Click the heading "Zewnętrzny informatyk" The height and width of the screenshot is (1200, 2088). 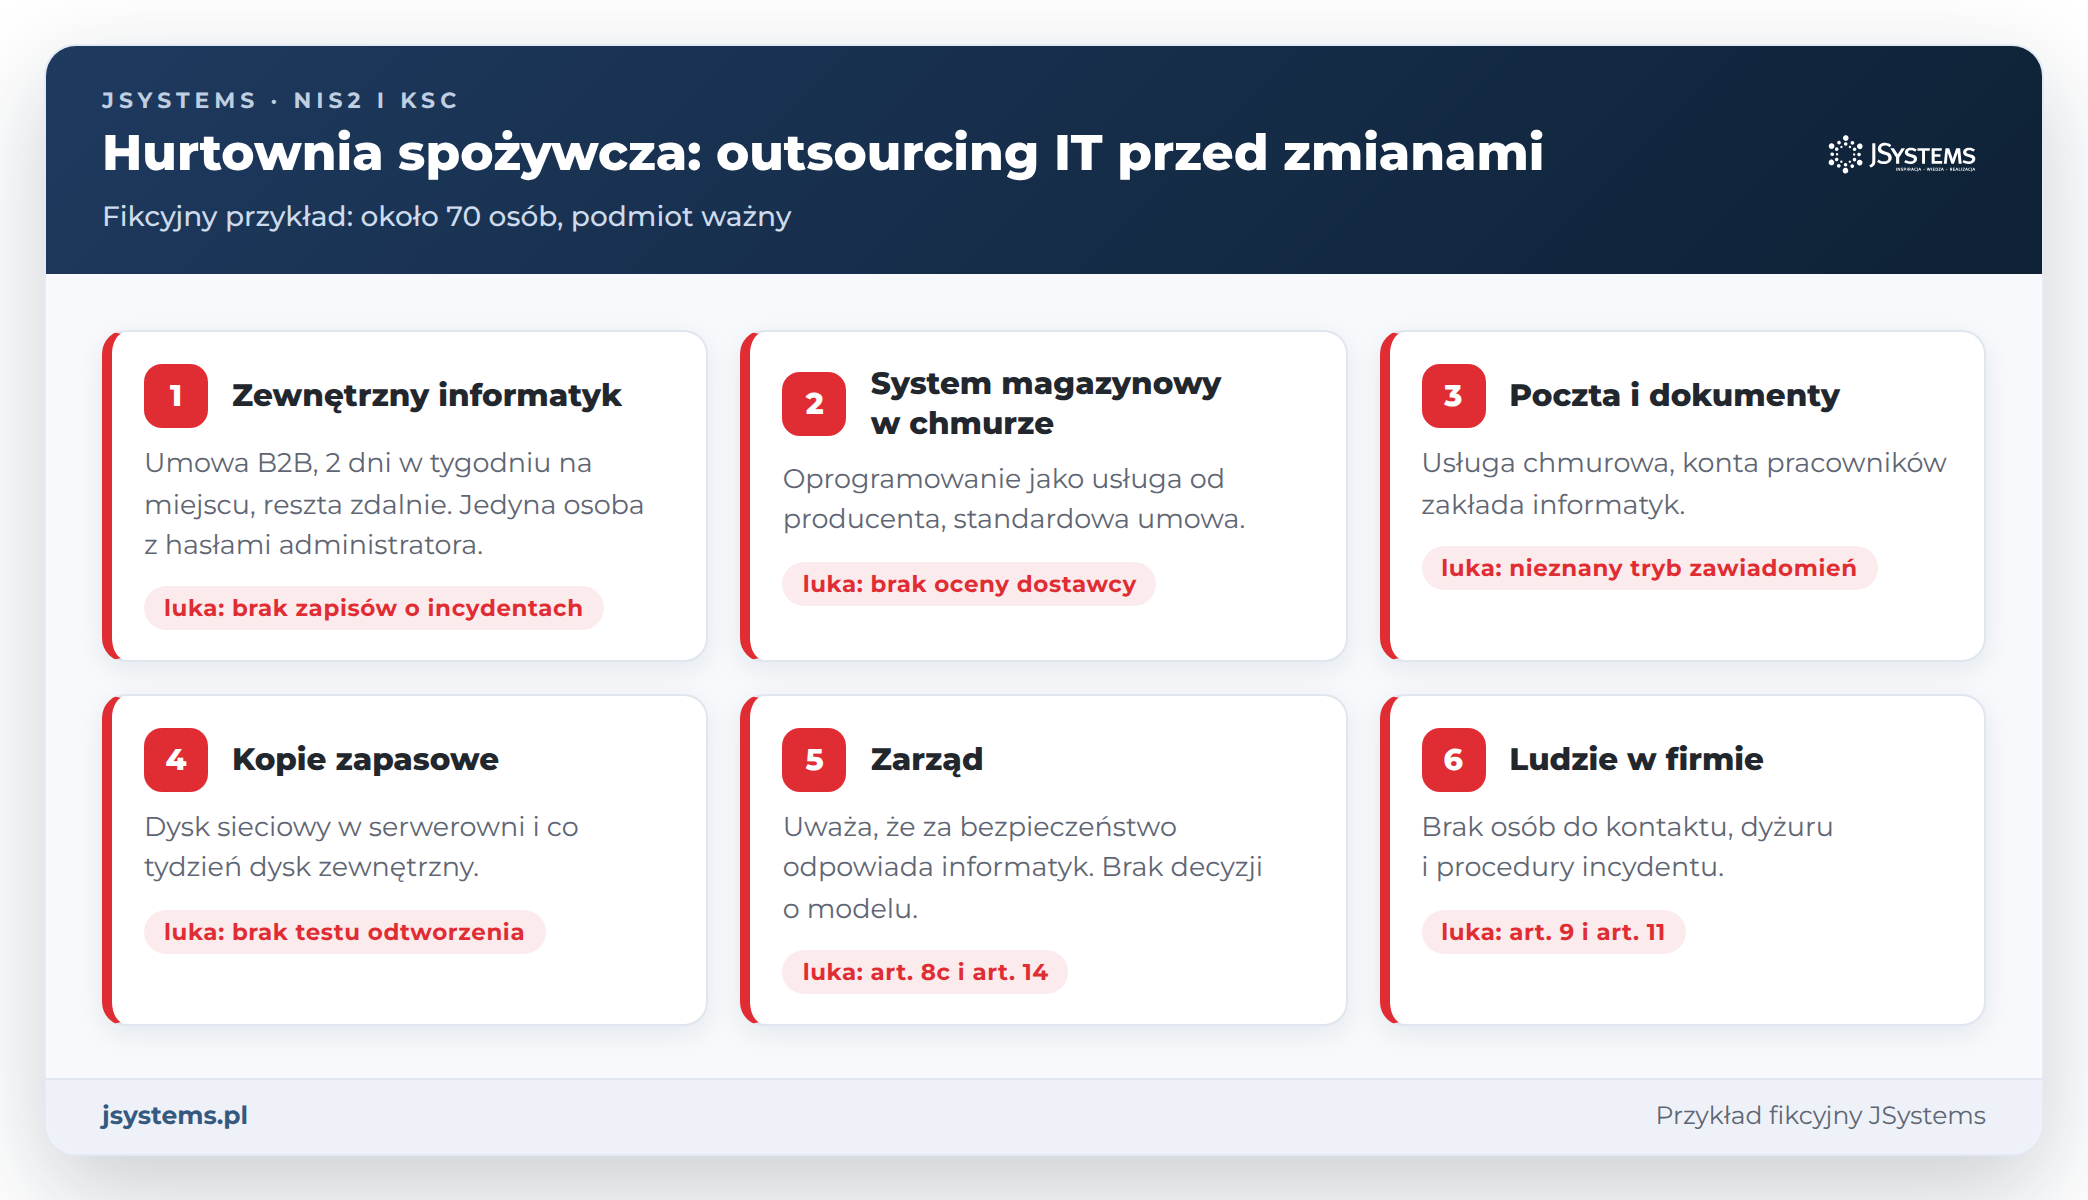pos(427,396)
